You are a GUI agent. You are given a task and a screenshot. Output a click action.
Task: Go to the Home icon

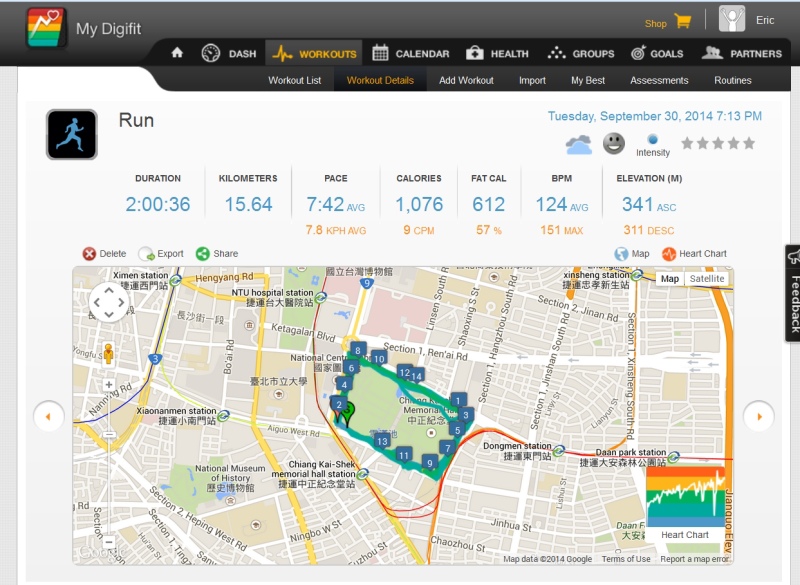pyautogui.click(x=177, y=53)
